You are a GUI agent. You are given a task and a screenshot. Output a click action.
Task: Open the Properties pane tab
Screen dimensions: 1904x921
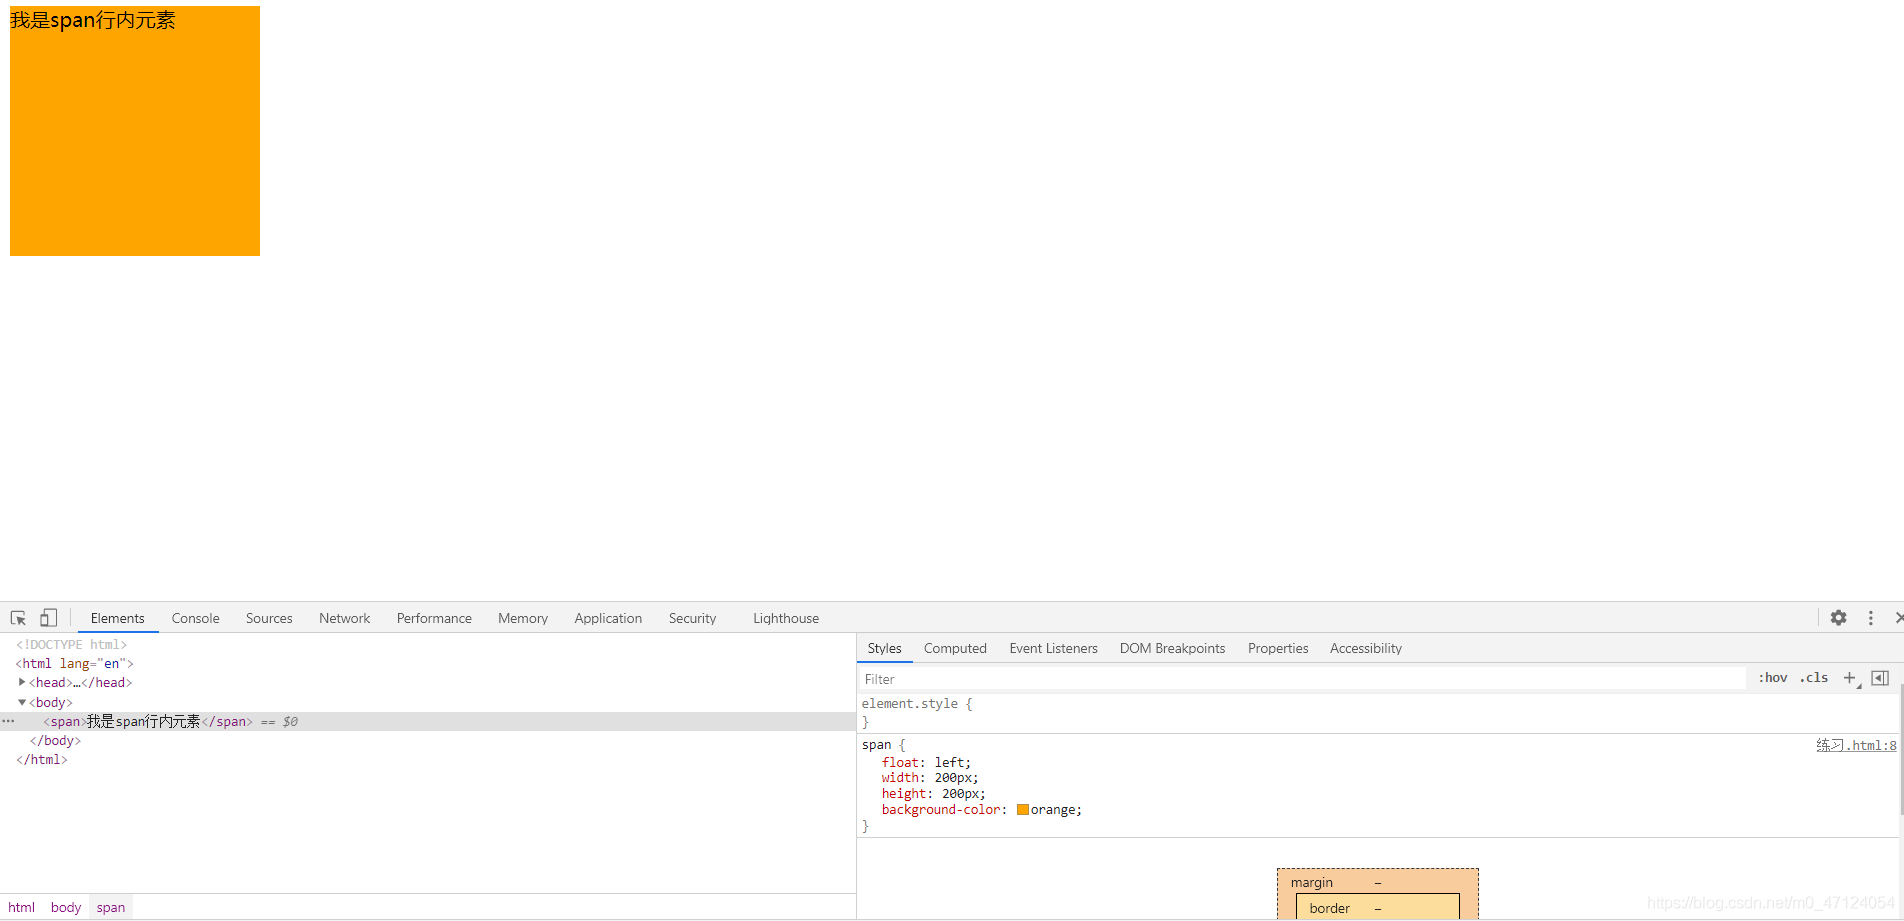pyautogui.click(x=1278, y=648)
